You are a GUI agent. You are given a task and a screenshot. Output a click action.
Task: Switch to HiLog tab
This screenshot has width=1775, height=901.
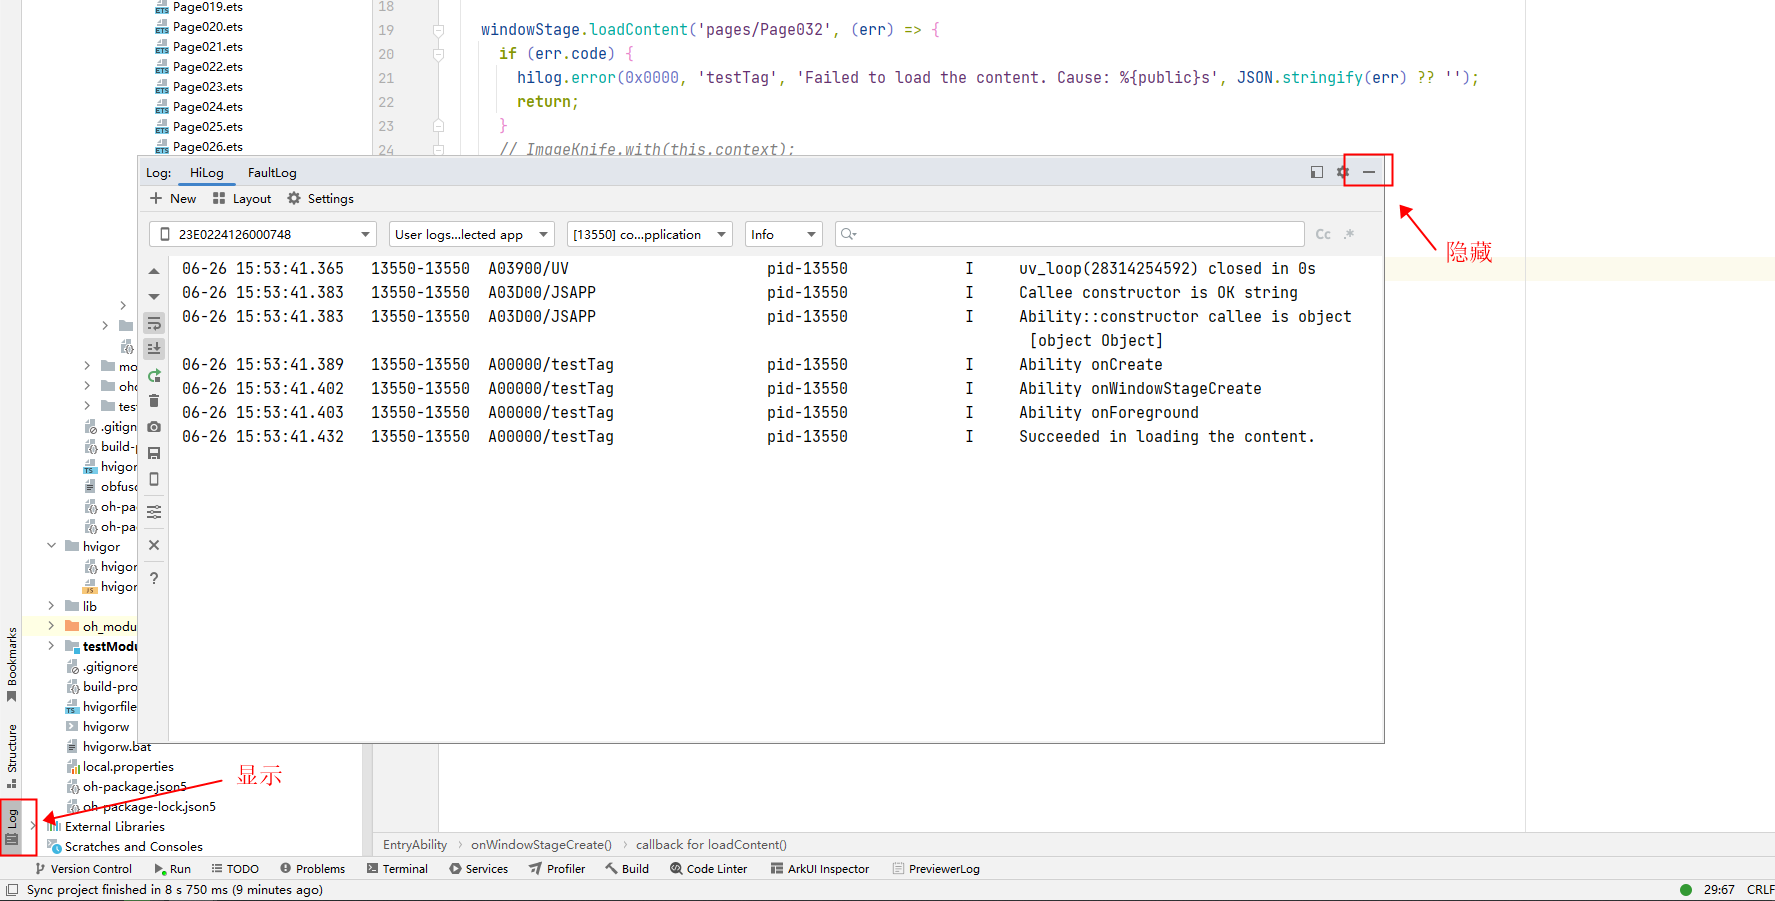tap(207, 173)
